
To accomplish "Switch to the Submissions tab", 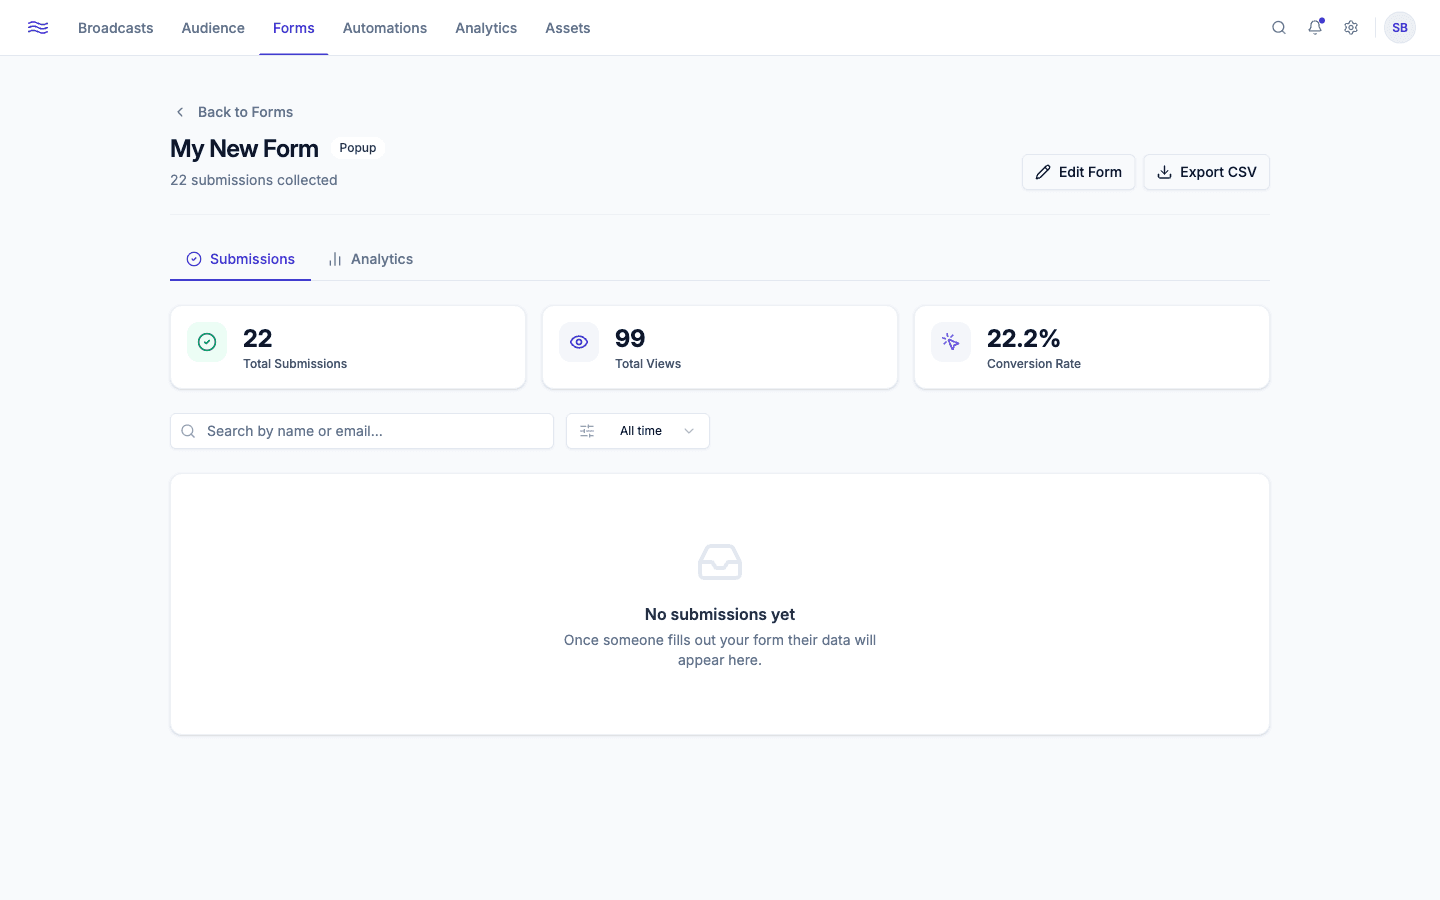I will [240, 259].
